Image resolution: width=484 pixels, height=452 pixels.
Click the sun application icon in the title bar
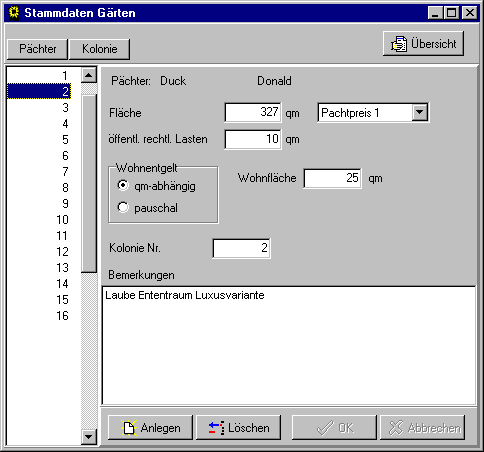click(x=14, y=13)
